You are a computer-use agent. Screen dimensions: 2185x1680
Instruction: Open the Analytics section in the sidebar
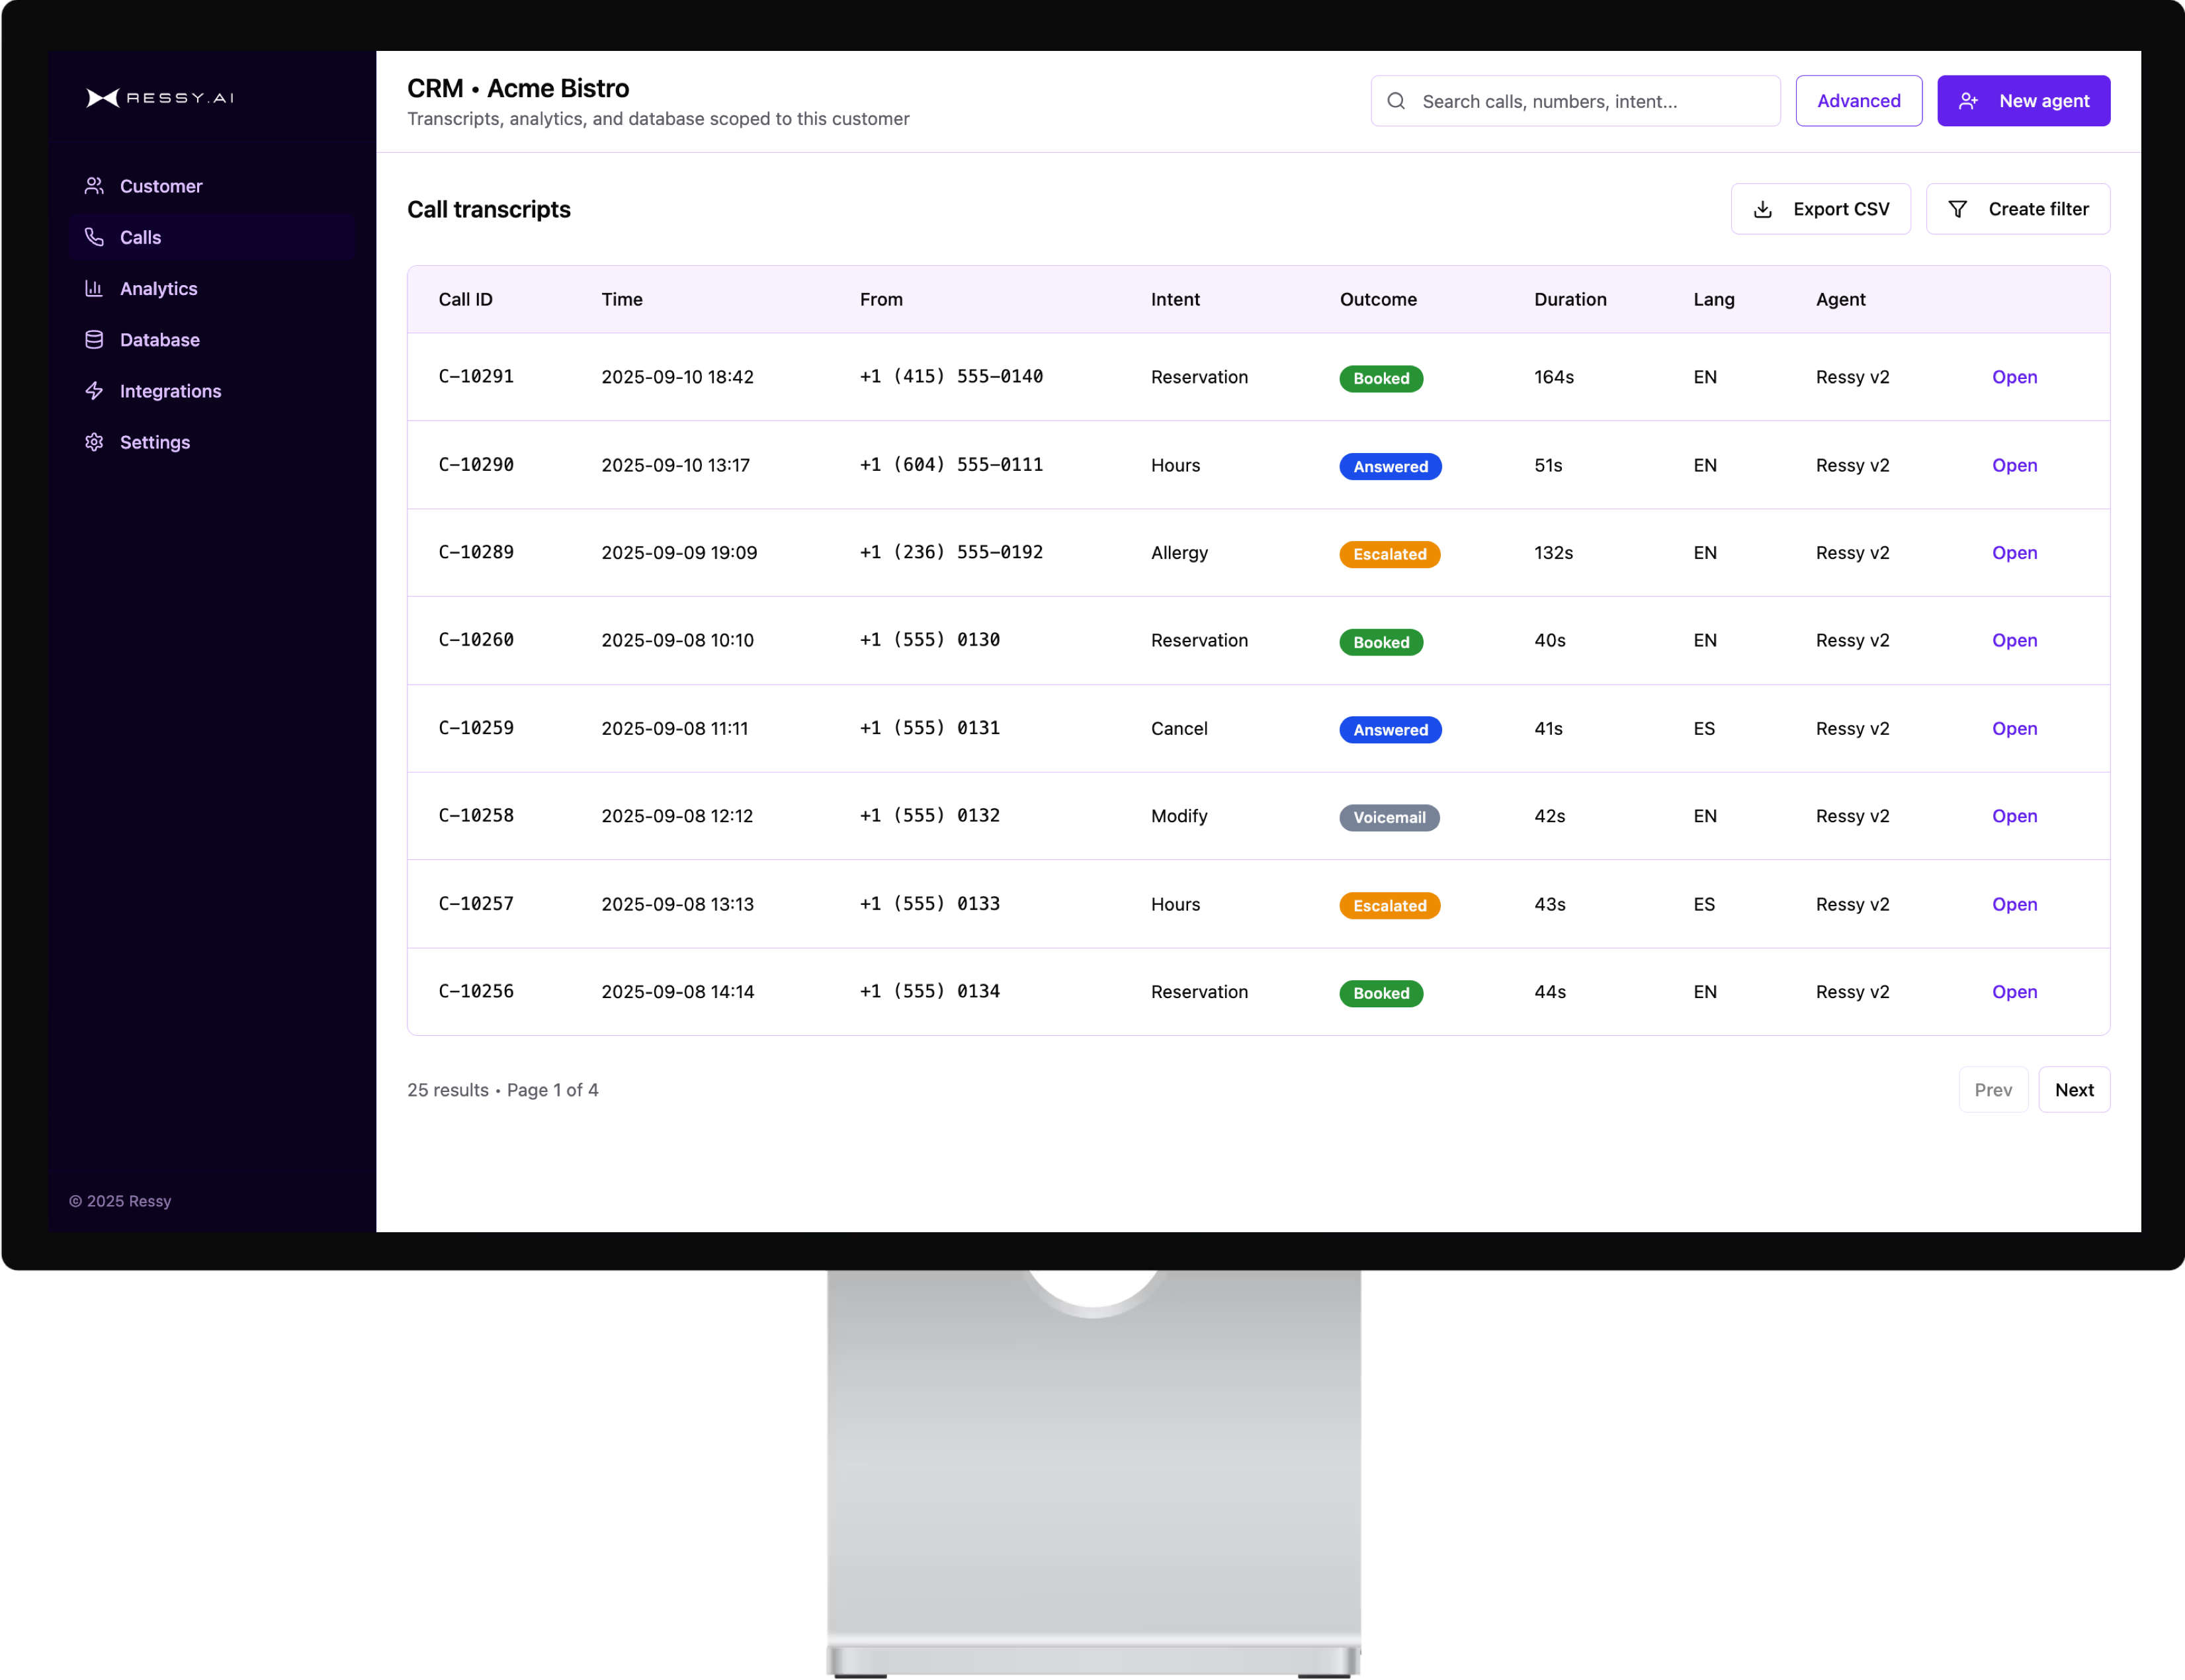[x=159, y=289]
